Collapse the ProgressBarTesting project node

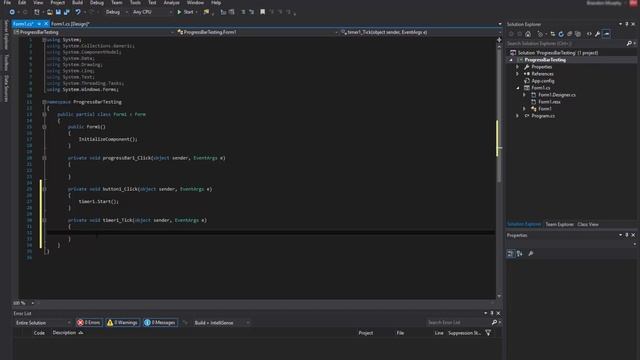[511, 60]
